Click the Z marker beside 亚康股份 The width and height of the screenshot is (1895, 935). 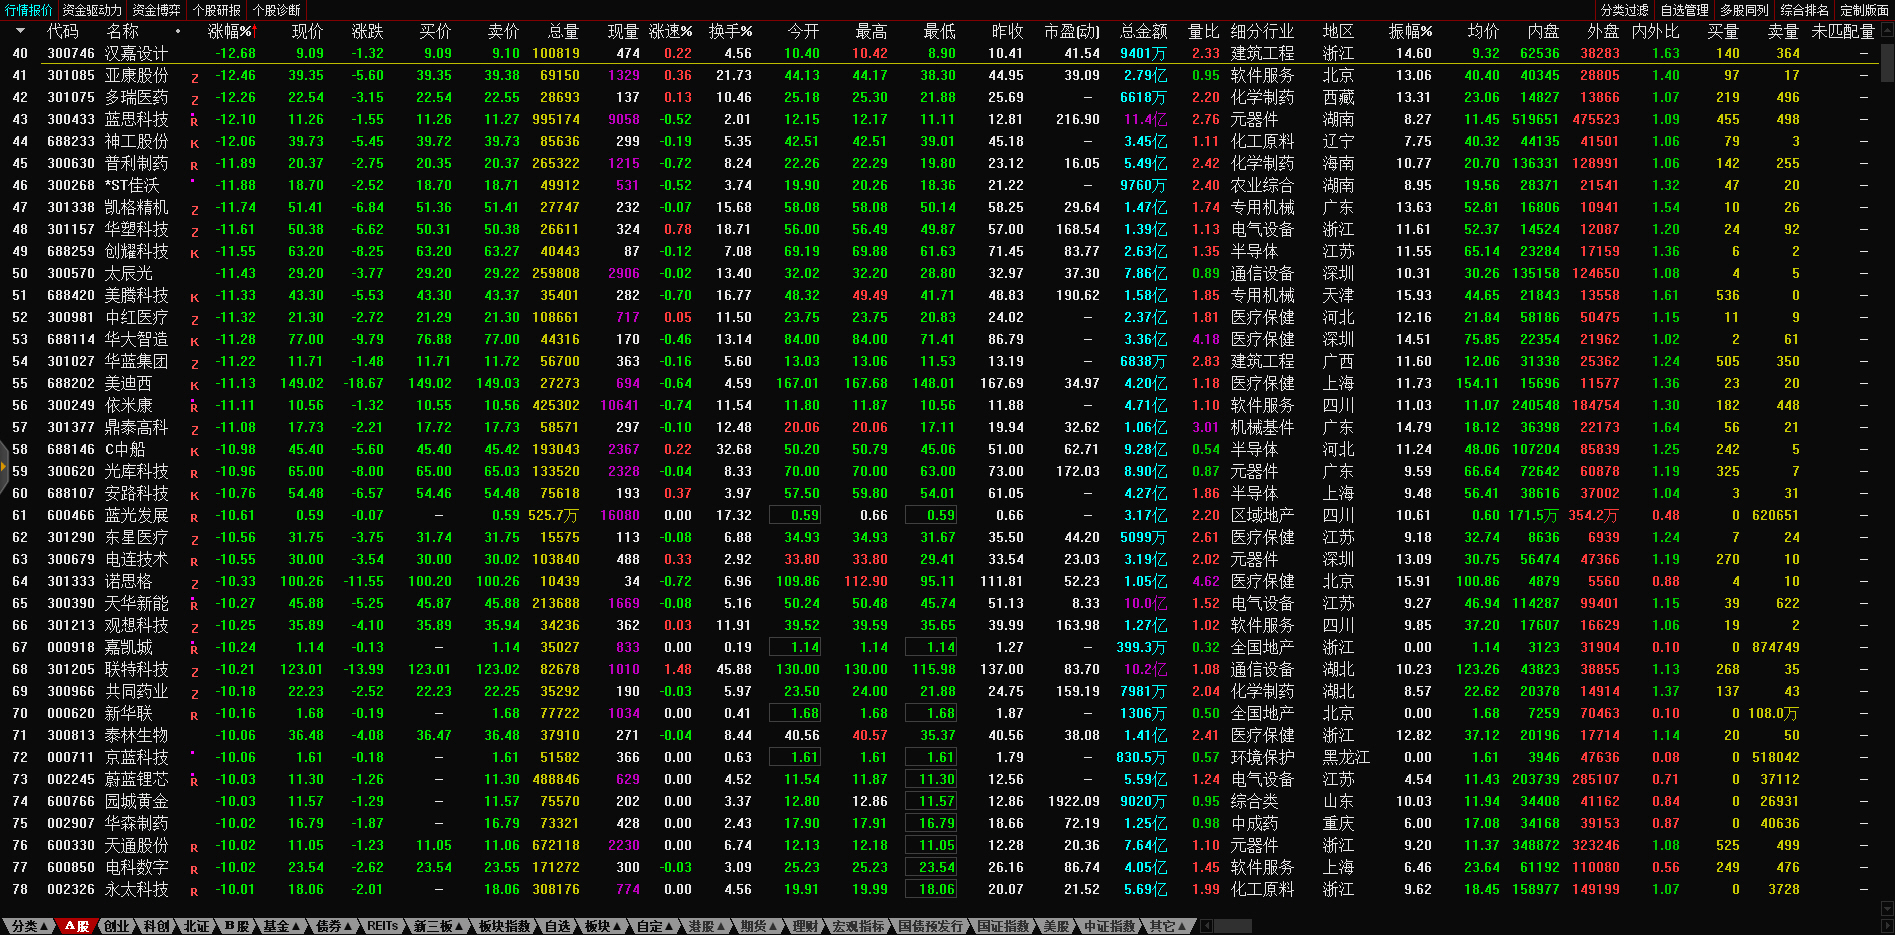[x=194, y=77]
